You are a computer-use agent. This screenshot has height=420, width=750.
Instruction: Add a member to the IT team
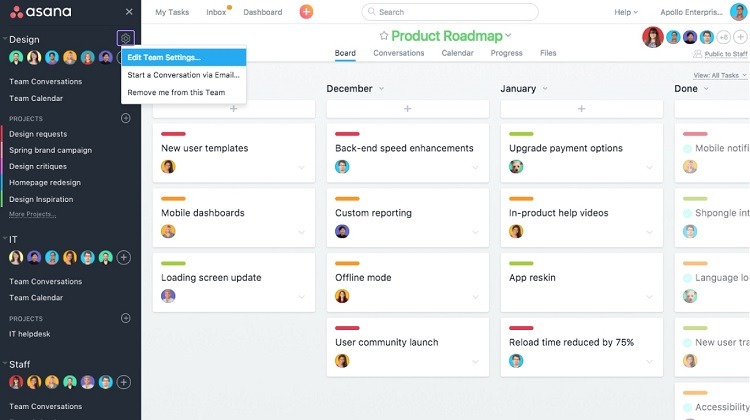point(124,257)
